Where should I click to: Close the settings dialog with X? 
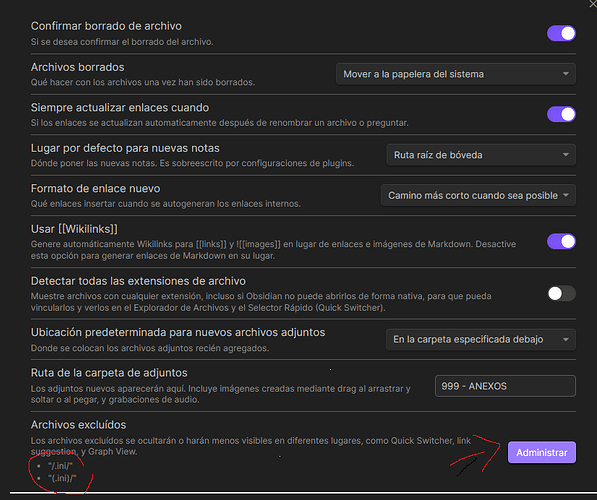click(x=593, y=4)
